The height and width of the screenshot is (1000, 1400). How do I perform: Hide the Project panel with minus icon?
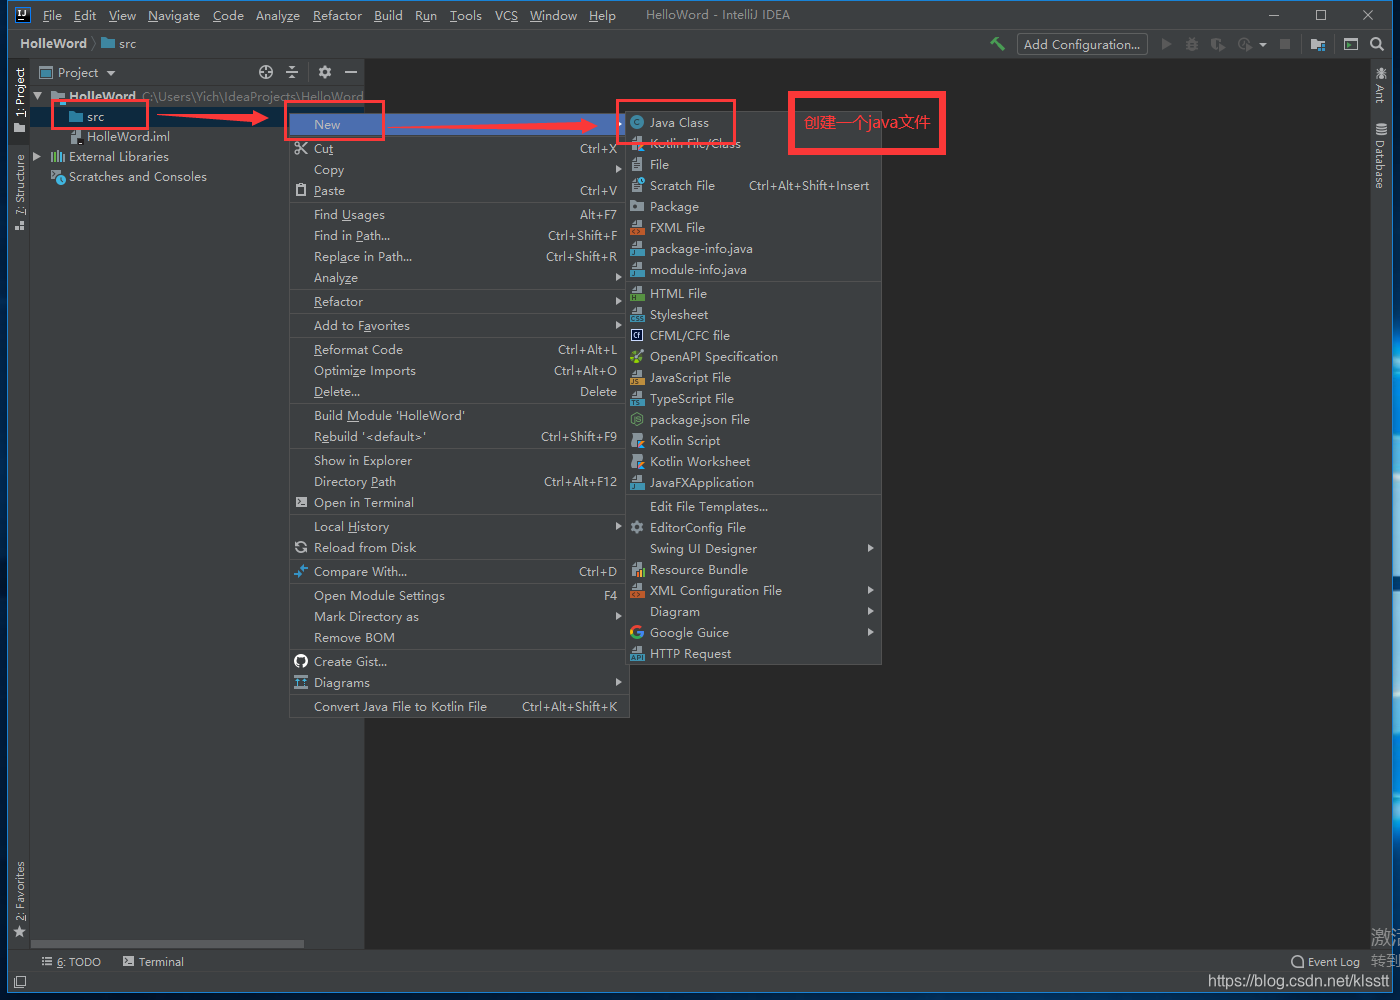[351, 72]
